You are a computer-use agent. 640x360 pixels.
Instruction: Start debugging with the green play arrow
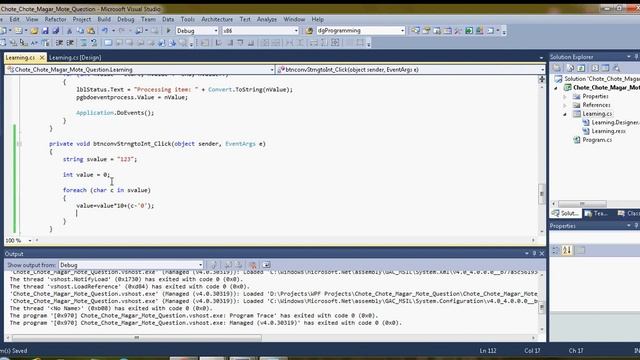pos(168,31)
